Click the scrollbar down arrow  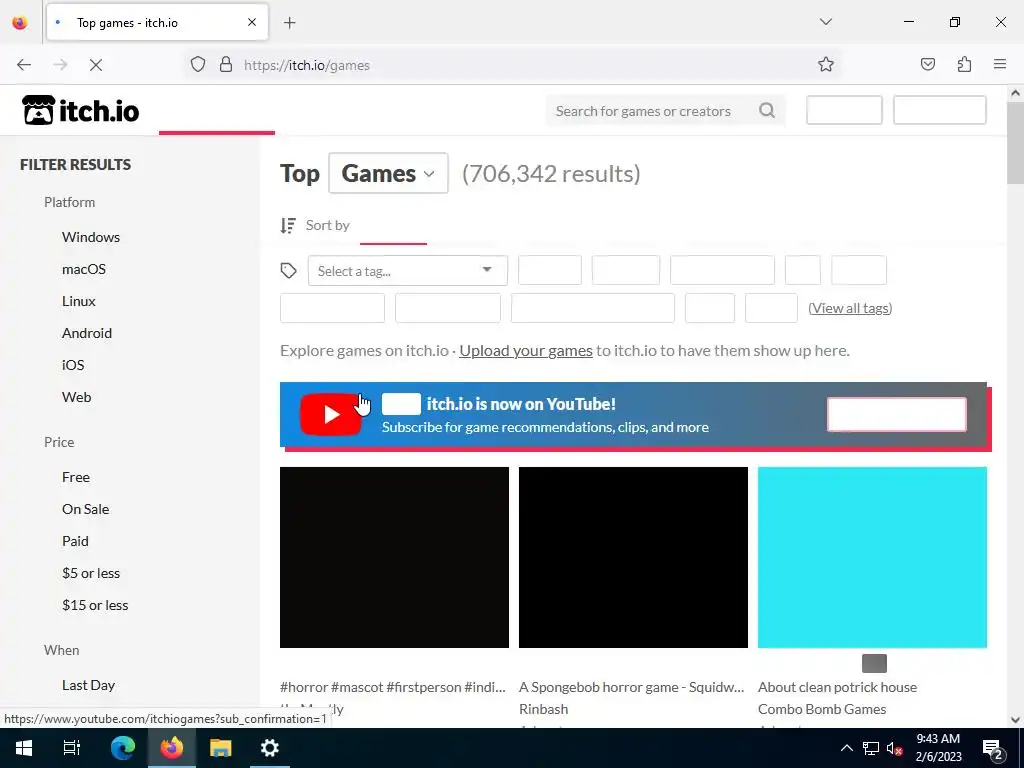(x=1015, y=720)
